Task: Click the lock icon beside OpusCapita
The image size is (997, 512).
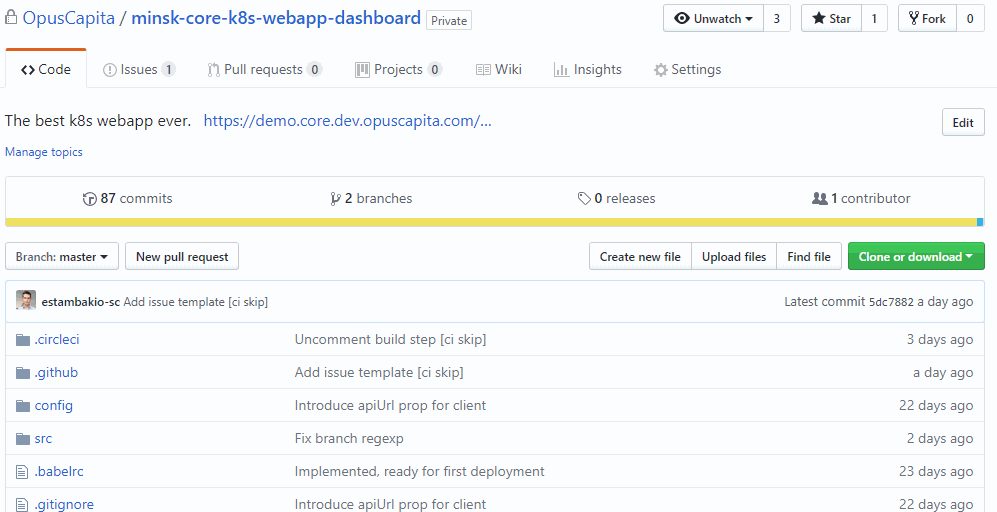Action: click(x=11, y=18)
